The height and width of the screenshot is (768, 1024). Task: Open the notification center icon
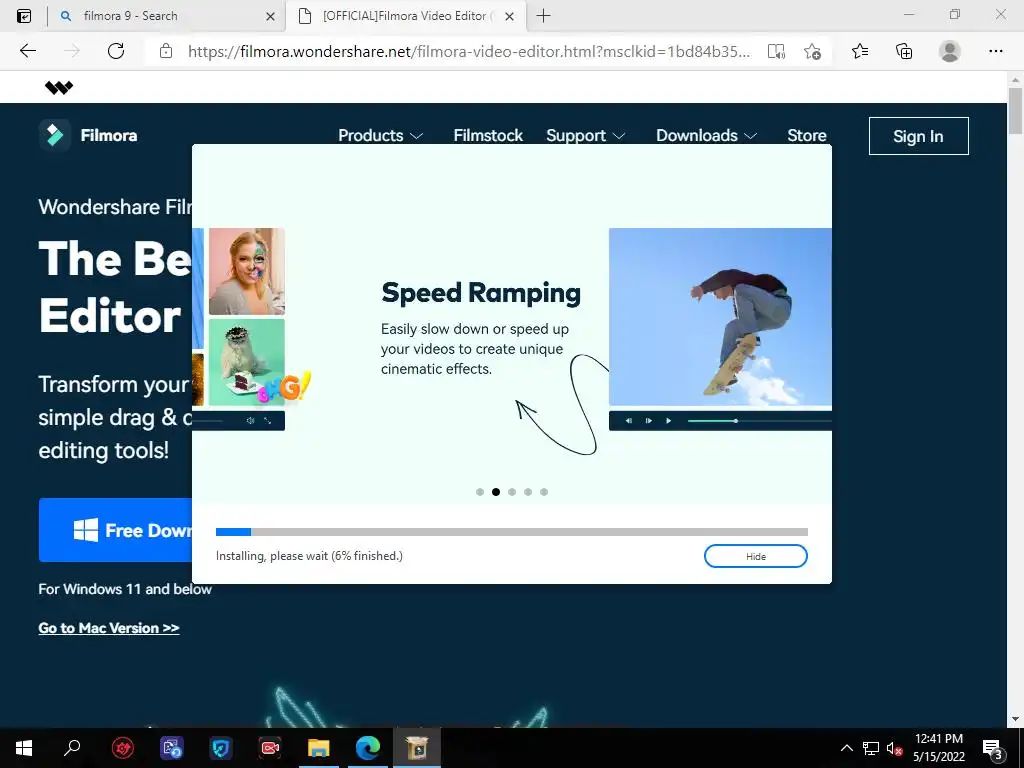tap(993, 748)
